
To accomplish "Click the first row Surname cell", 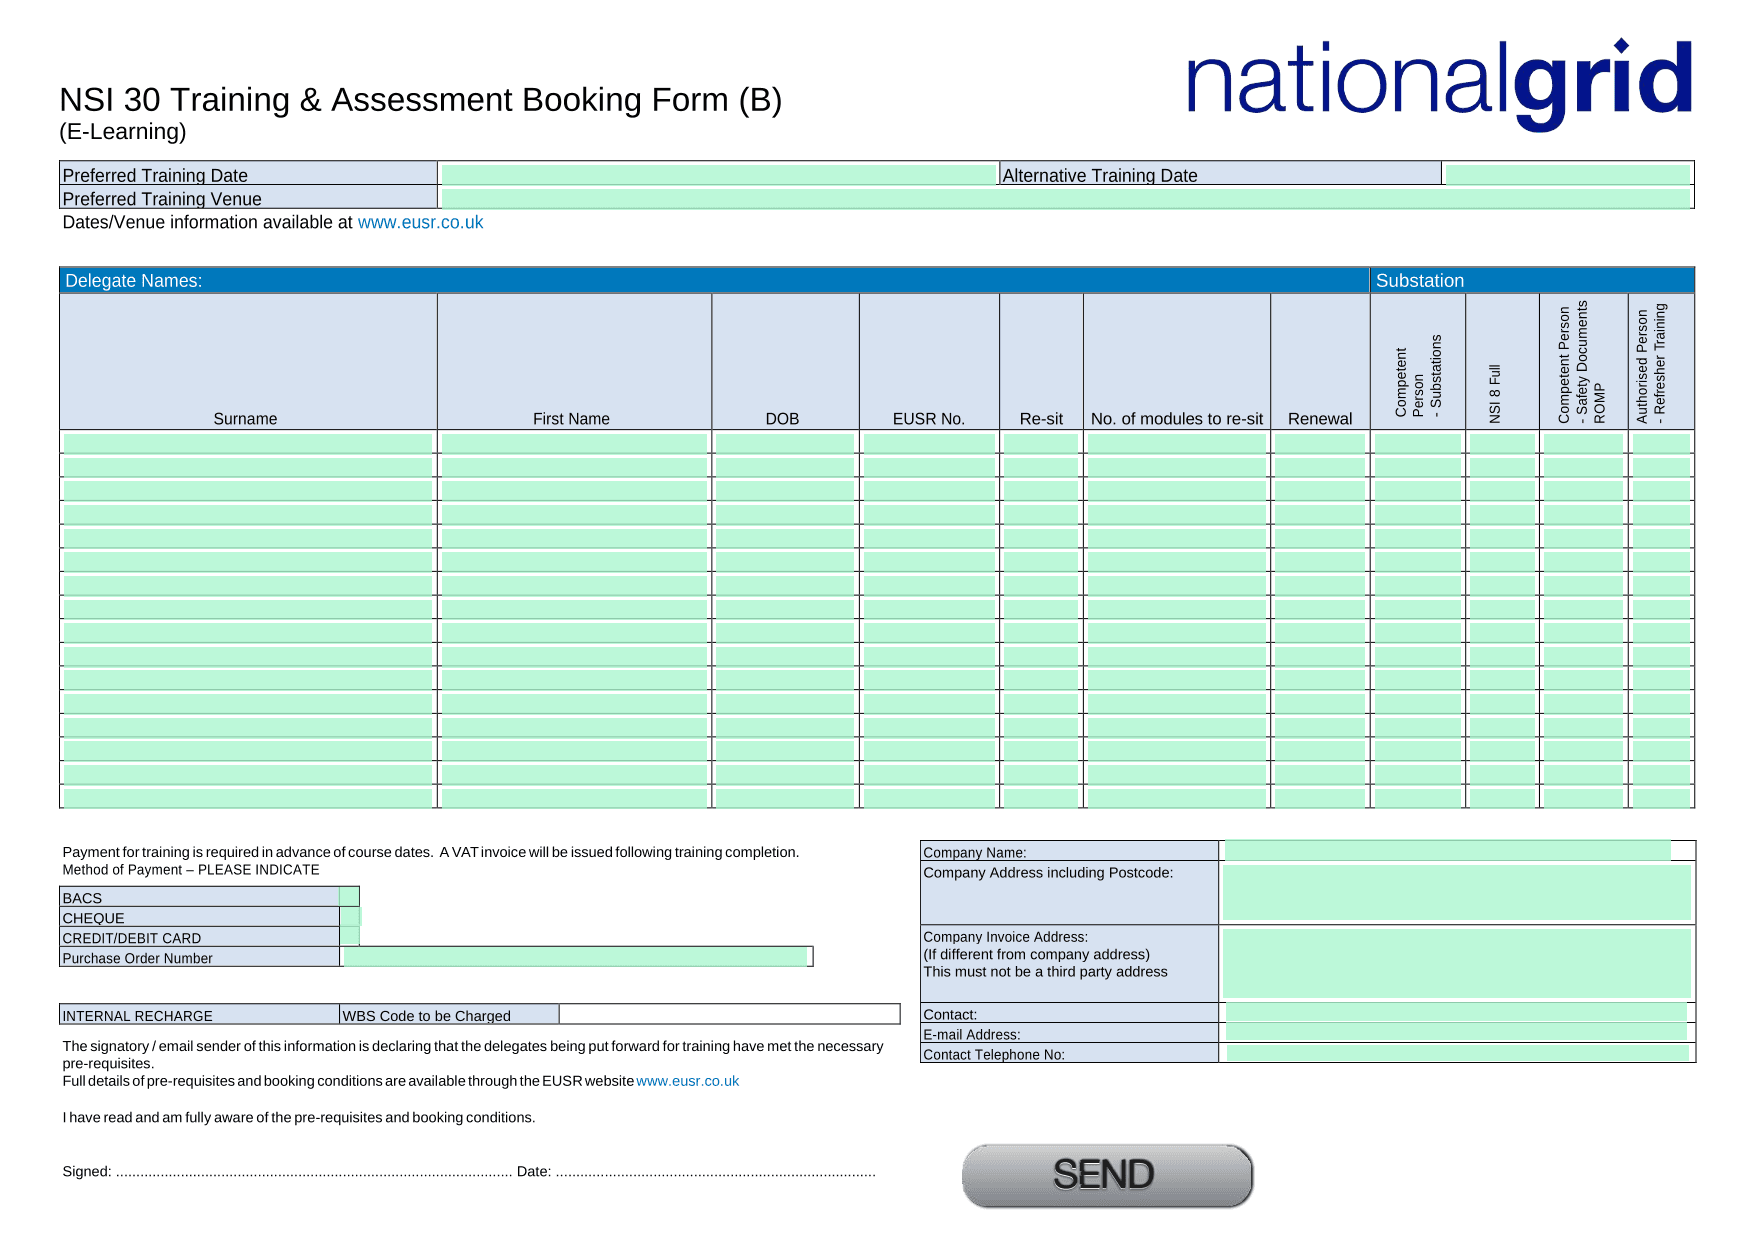I will pos(248,442).
